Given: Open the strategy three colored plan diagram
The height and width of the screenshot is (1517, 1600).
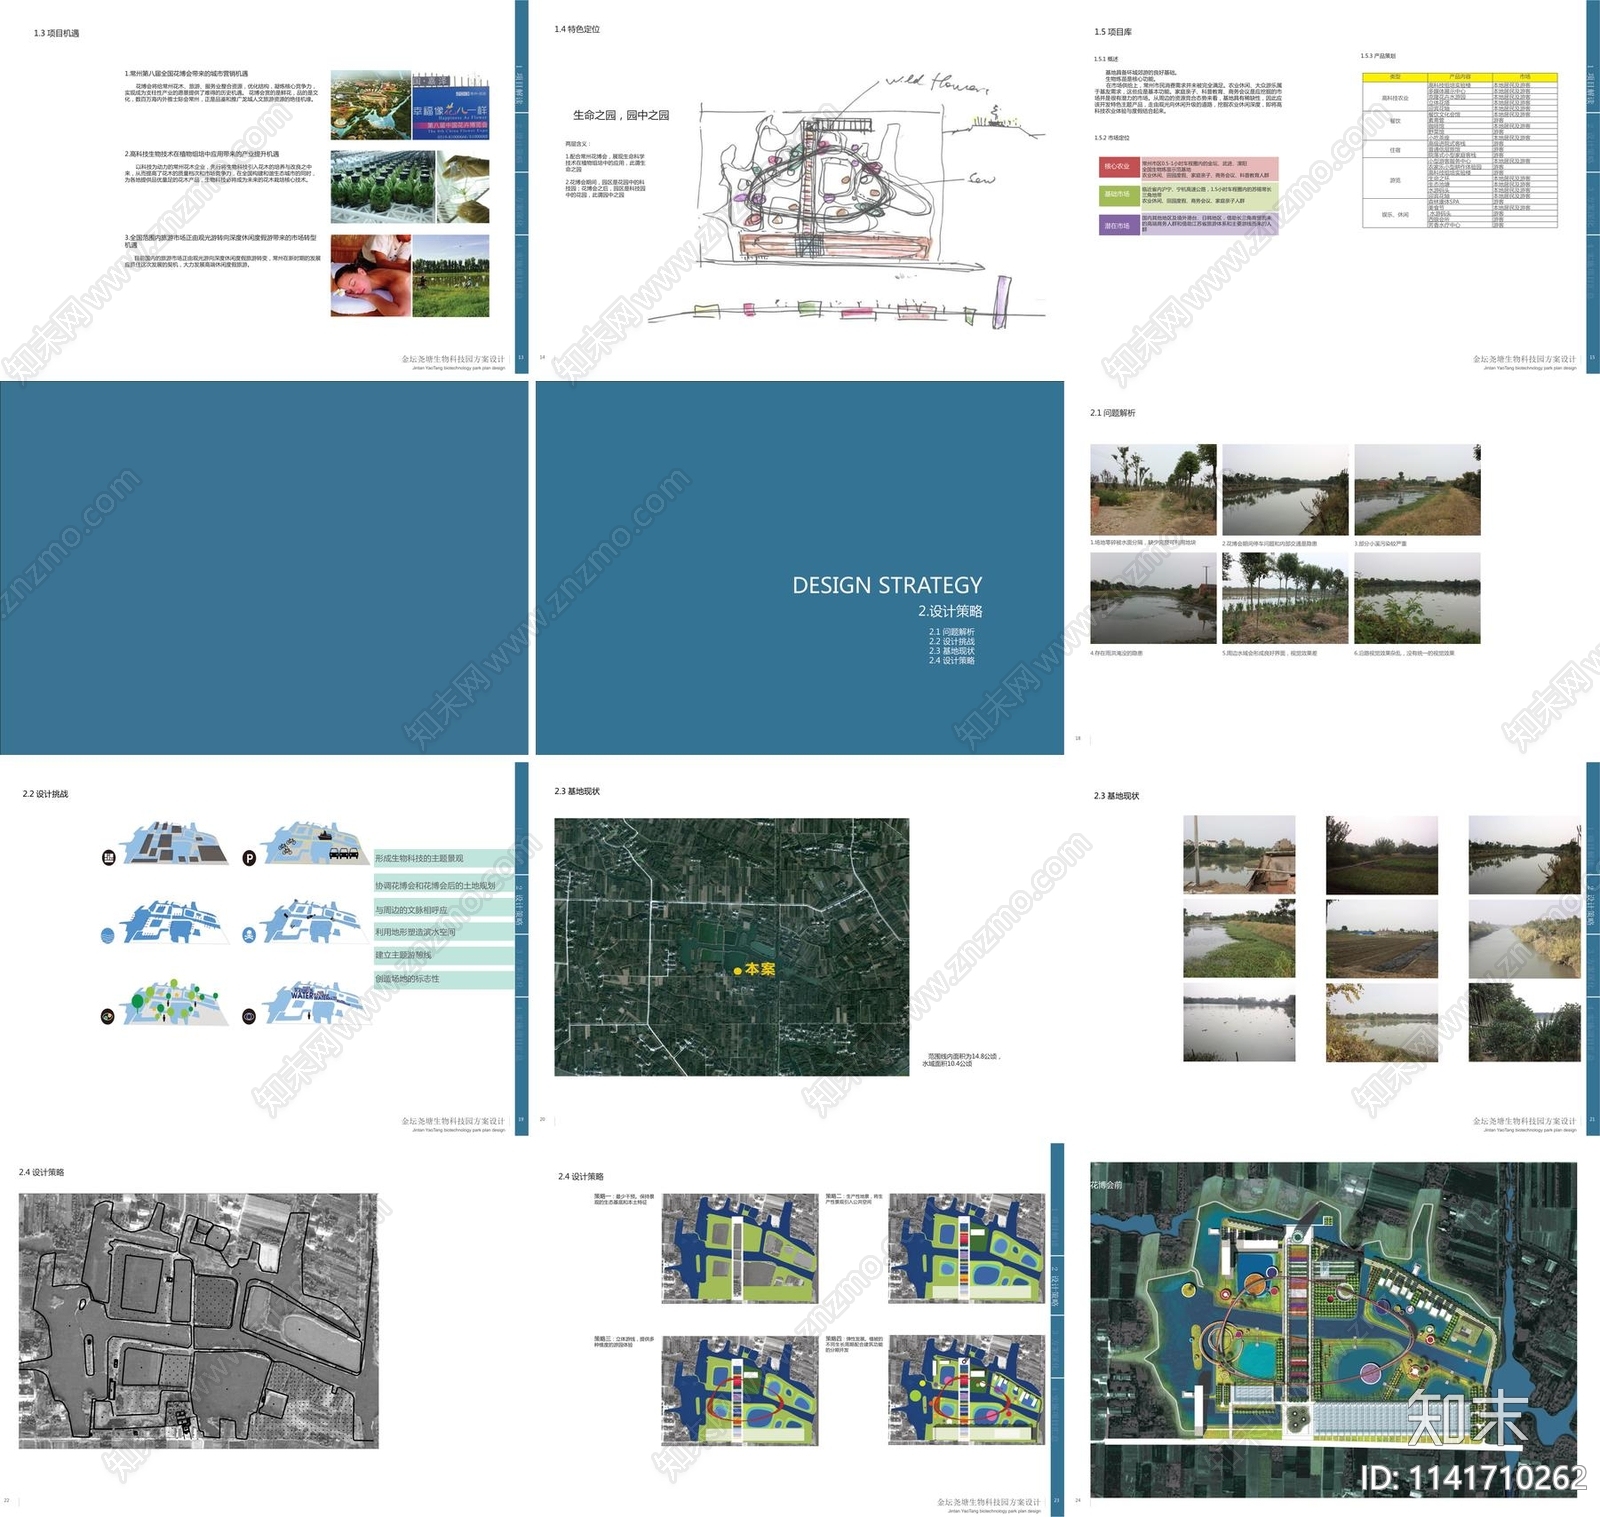Looking at the screenshot, I should coord(740,1389).
